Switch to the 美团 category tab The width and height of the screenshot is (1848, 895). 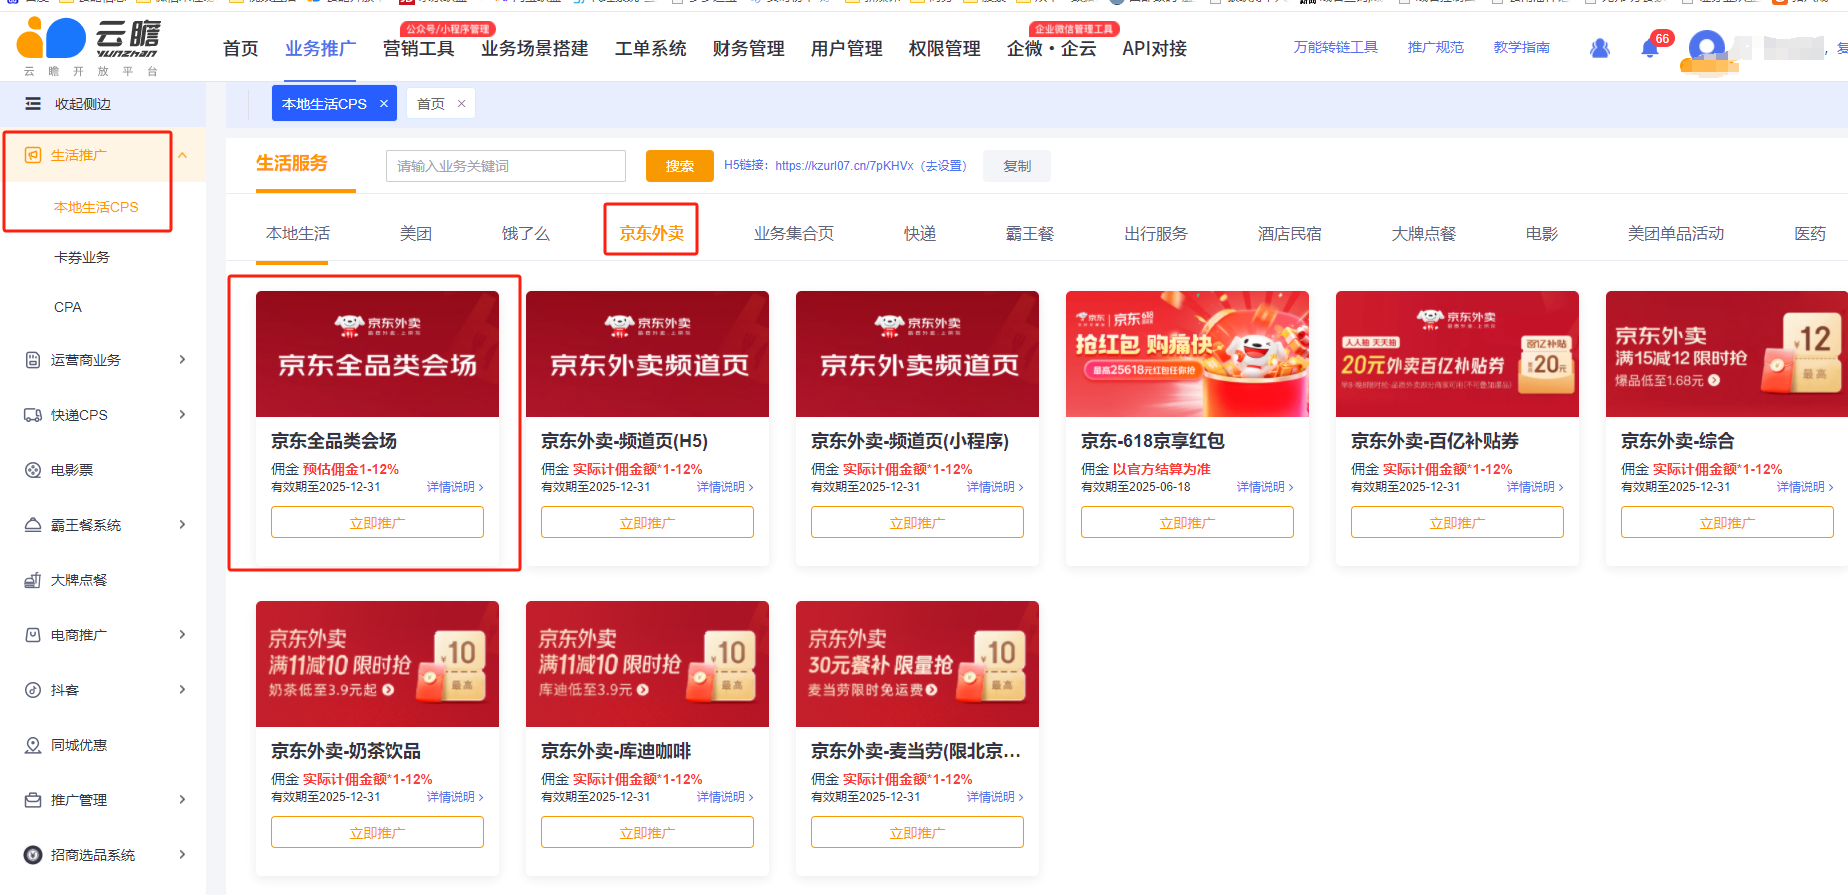pyautogui.click(x=416, y=233)
